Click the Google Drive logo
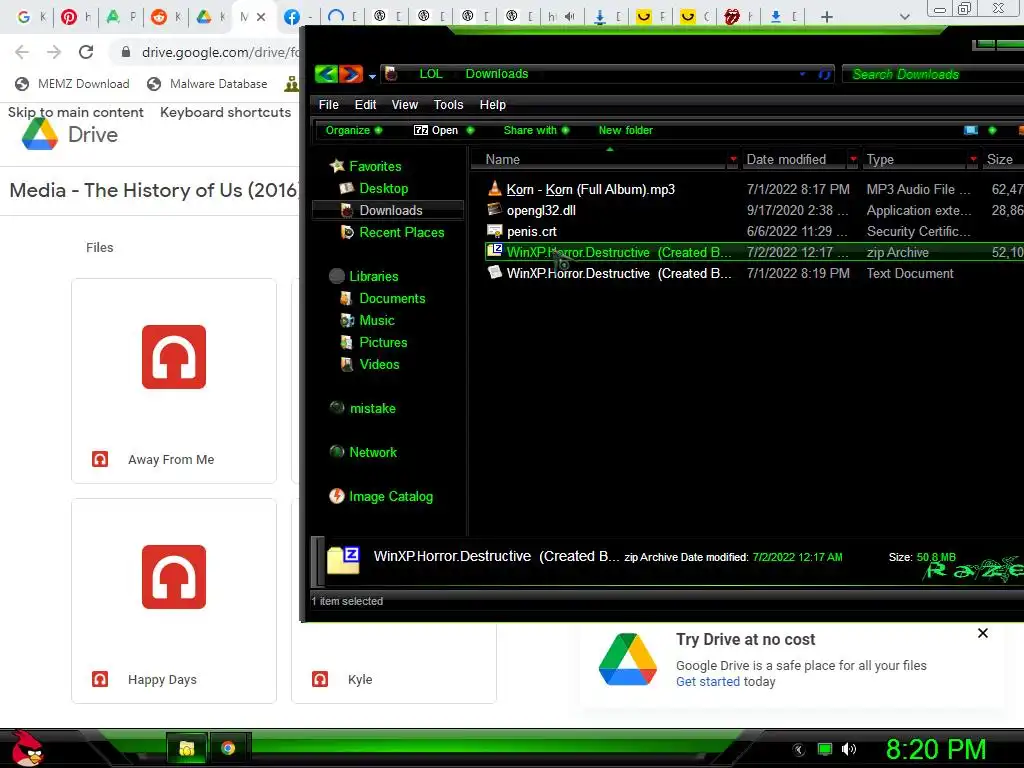 click(x=70, y=135)
